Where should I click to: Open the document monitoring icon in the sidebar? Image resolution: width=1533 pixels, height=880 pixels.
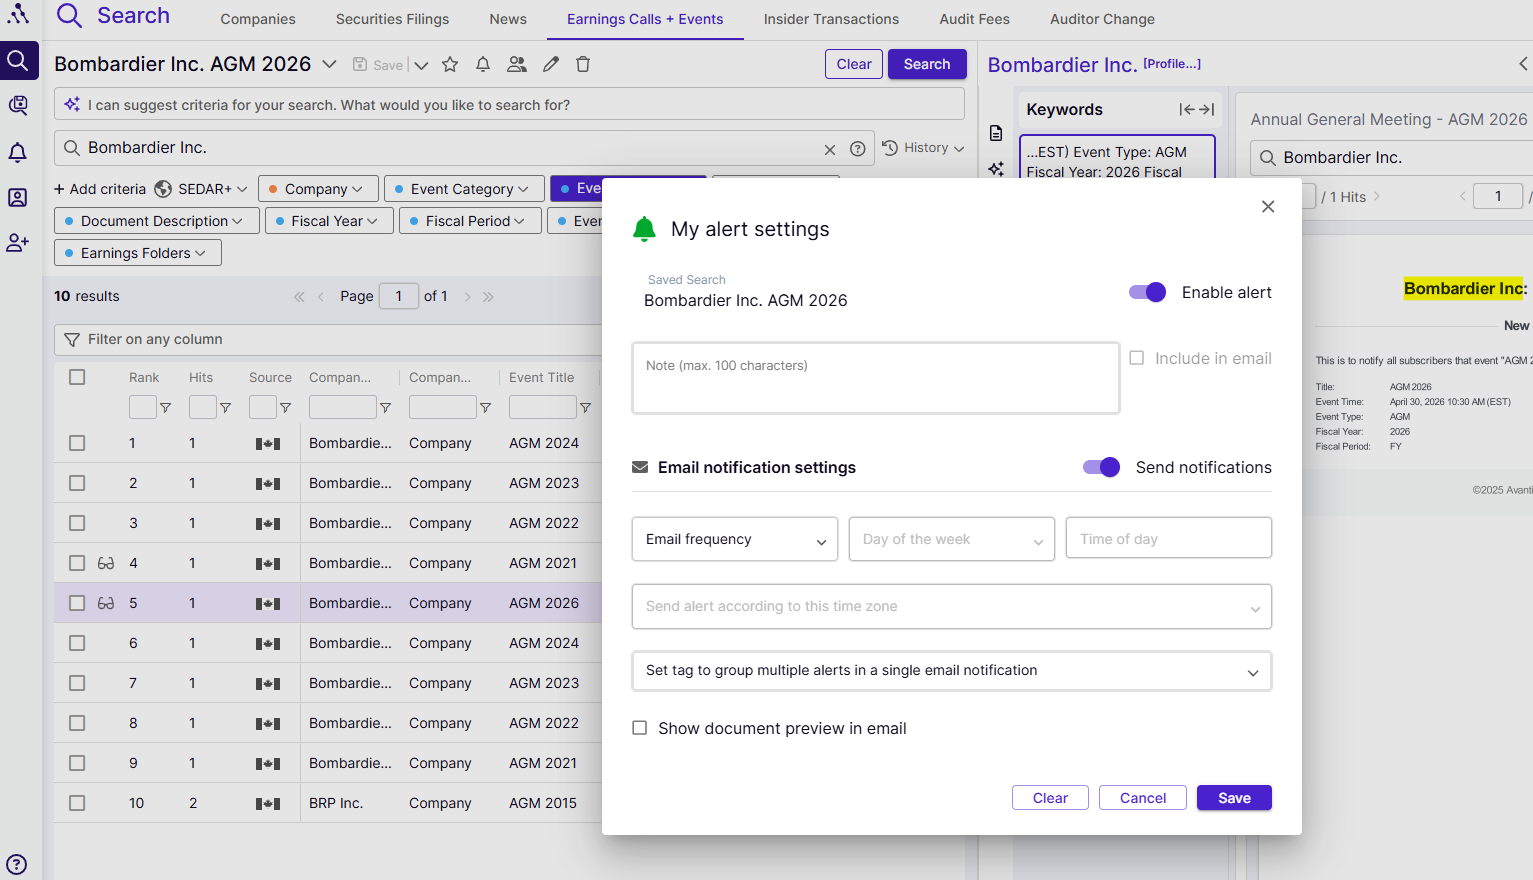[18, 105]
